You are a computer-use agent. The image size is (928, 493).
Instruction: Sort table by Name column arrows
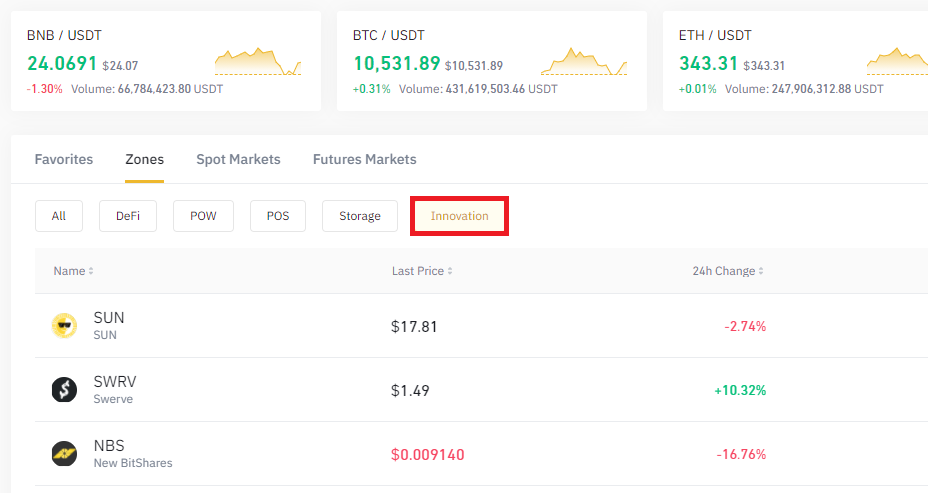tap(91, 271)
